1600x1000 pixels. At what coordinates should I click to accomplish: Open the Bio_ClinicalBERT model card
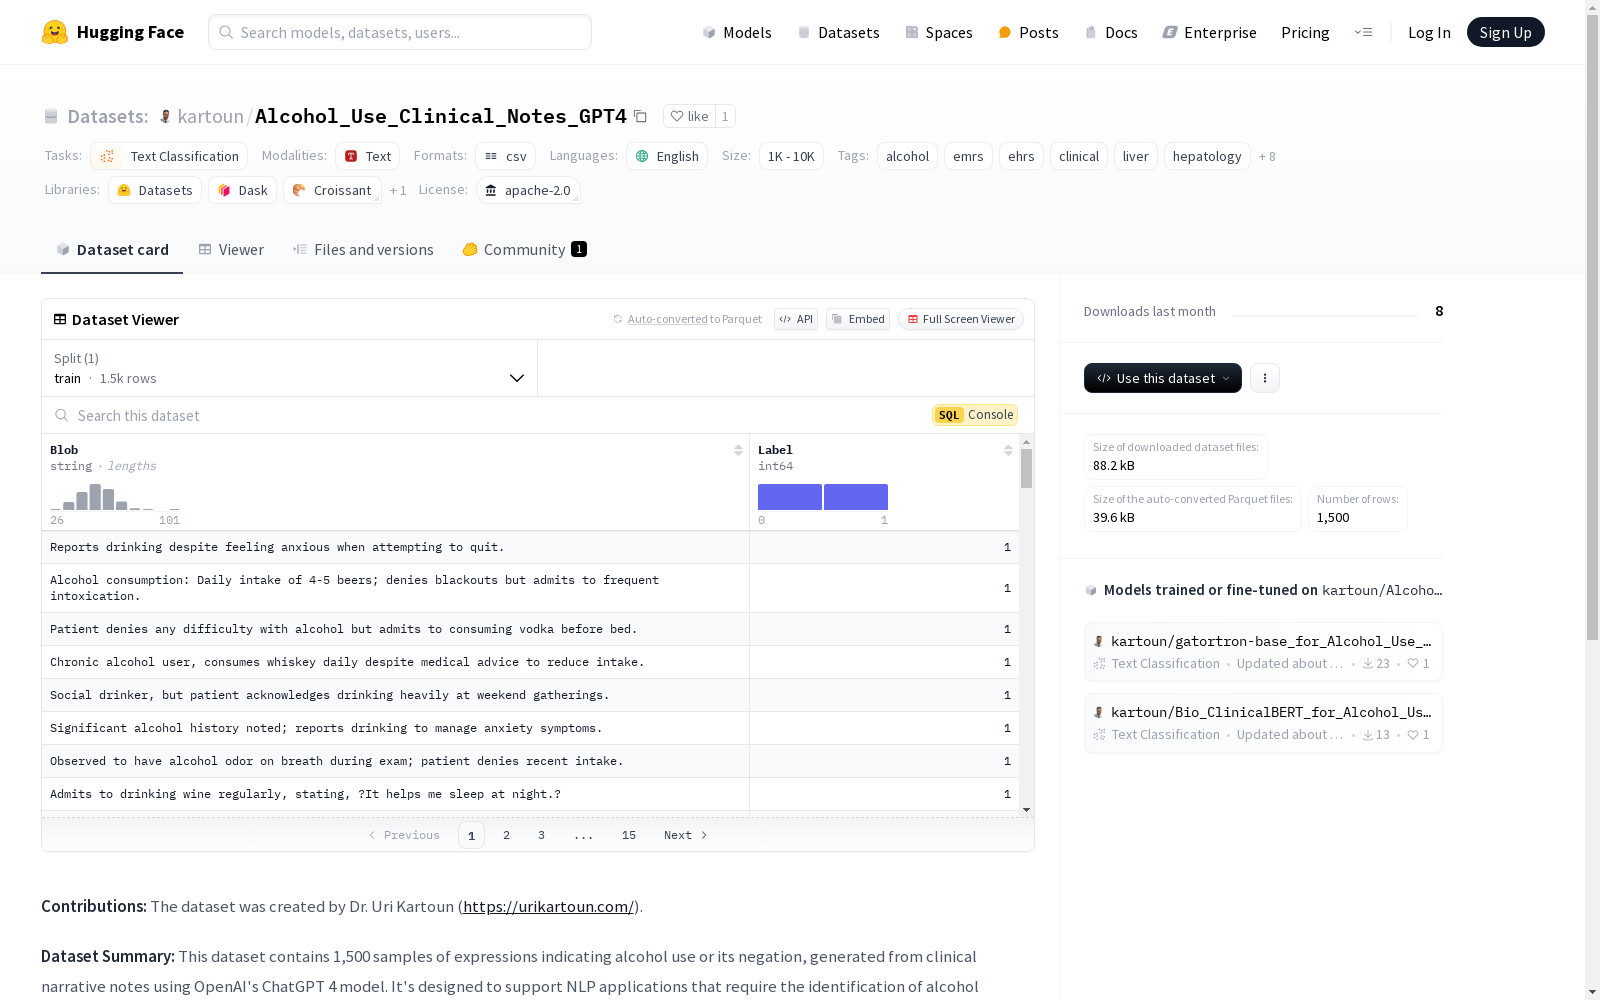pos(1263,722)
